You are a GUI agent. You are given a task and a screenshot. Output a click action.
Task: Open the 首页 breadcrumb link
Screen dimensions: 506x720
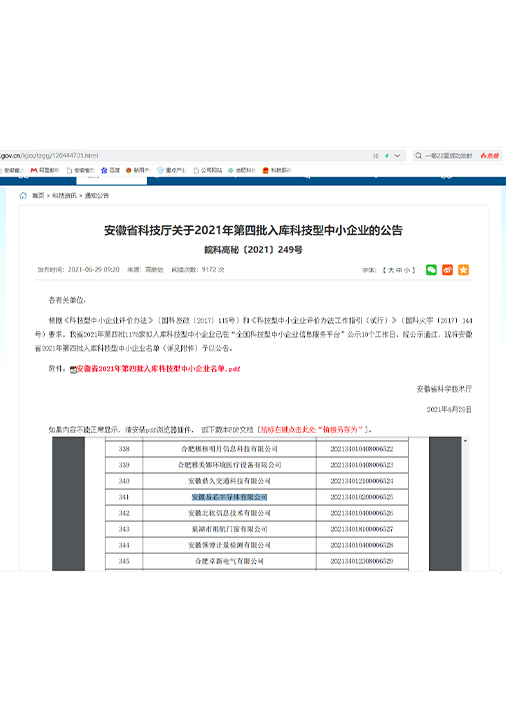tap(38, 196)
